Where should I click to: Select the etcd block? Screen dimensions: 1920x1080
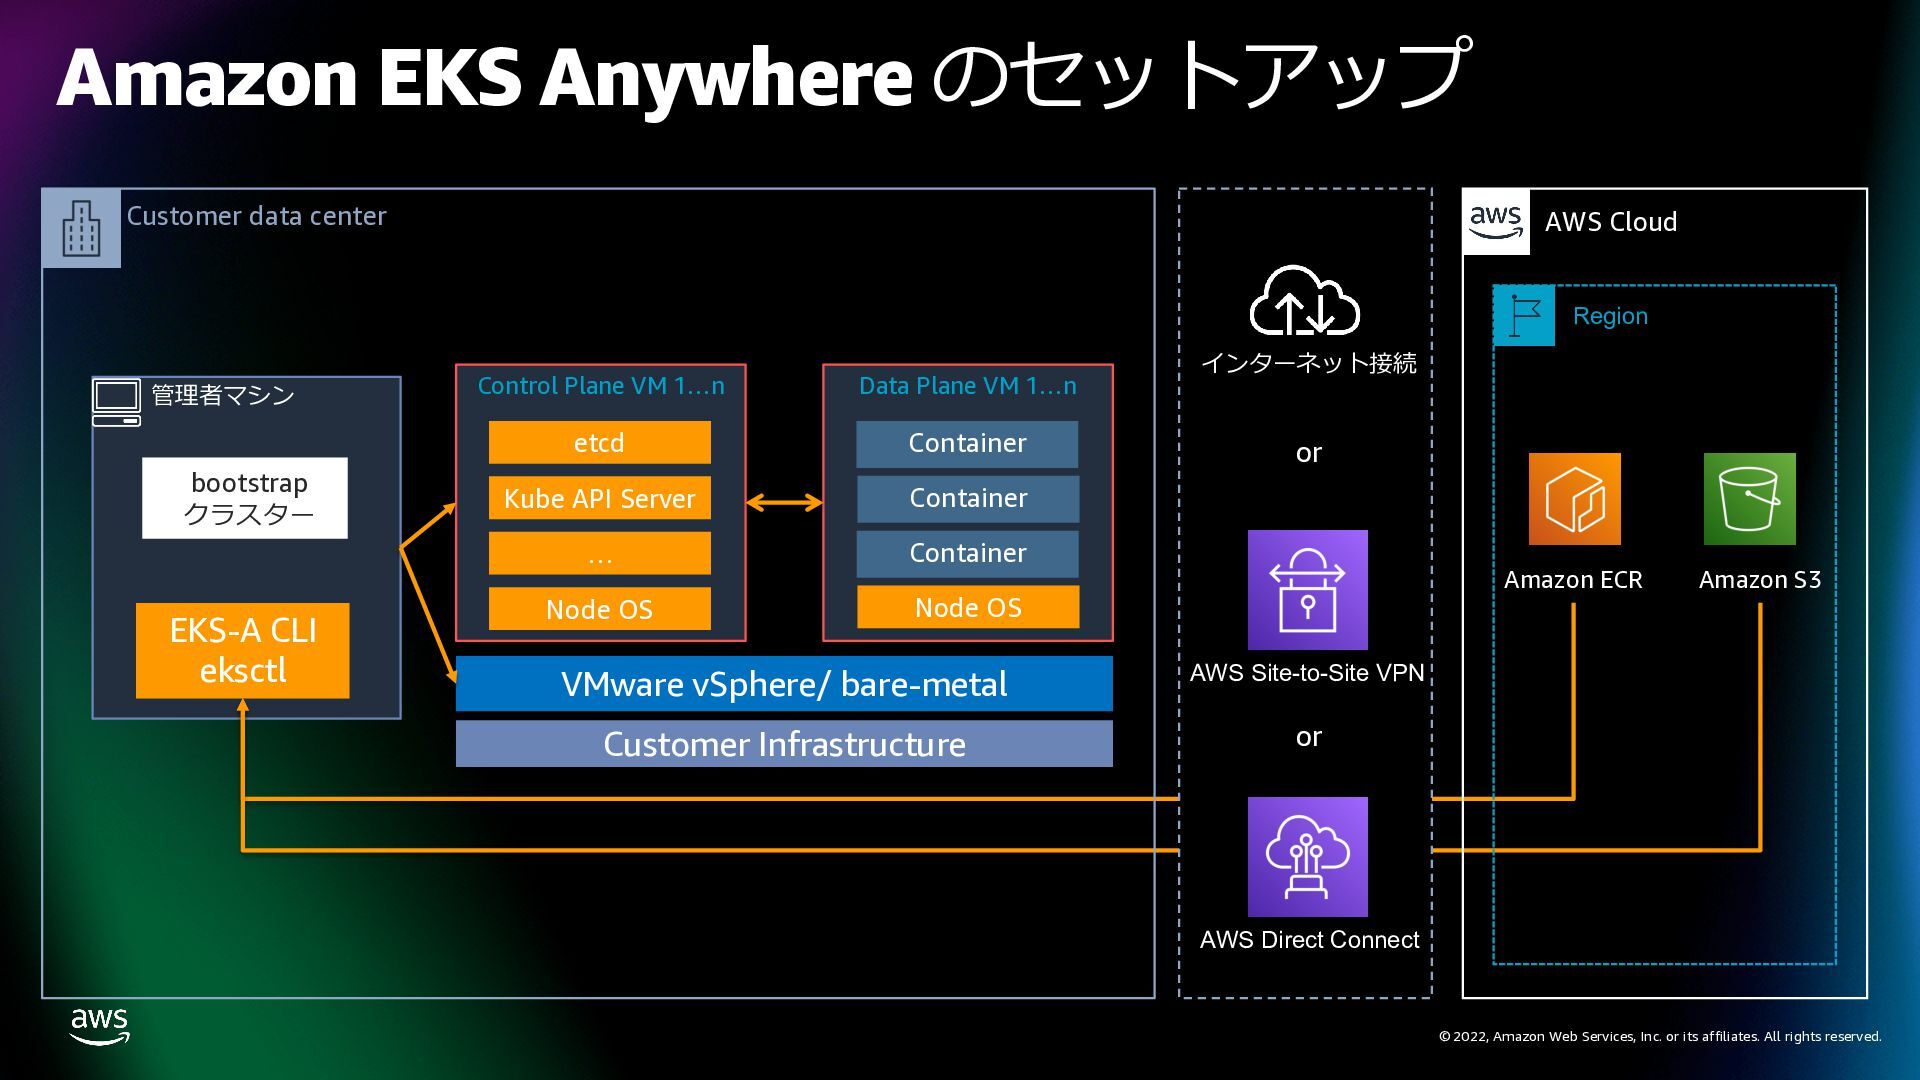pyautogui.click(x=599, y=442)
